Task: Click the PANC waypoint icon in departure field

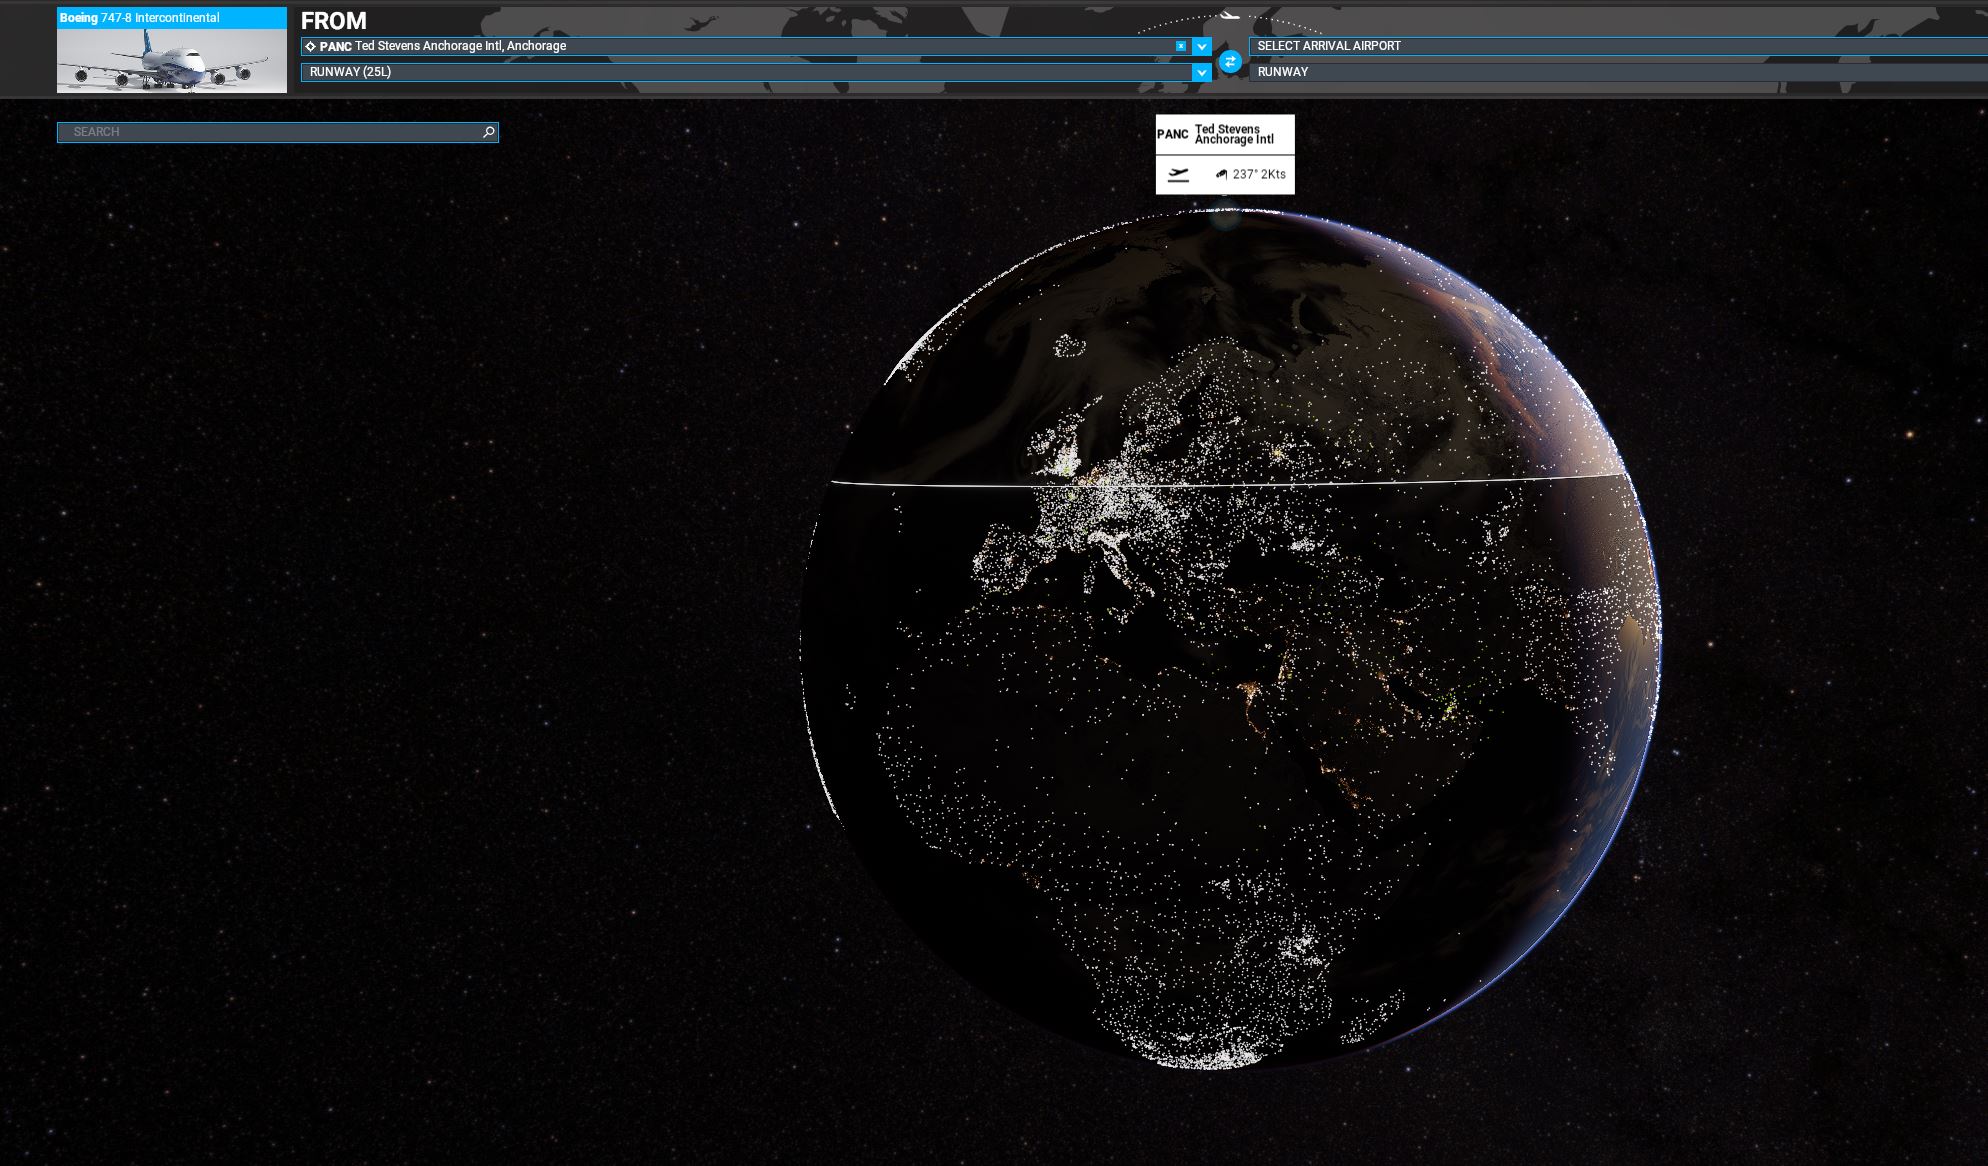Action: (x=310, y=46)
